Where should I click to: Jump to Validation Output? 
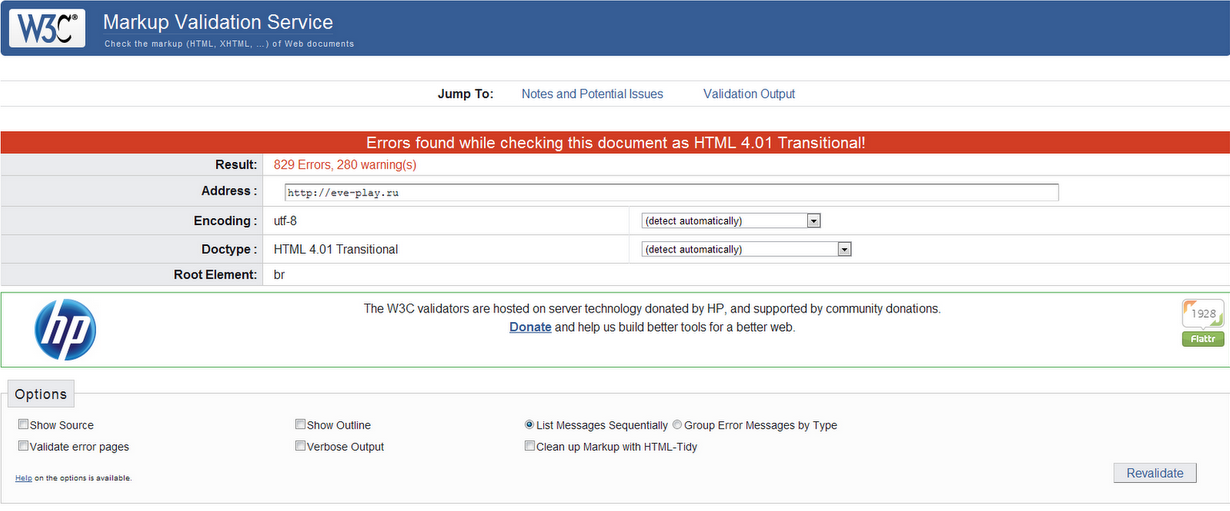(x=749, y=94)
